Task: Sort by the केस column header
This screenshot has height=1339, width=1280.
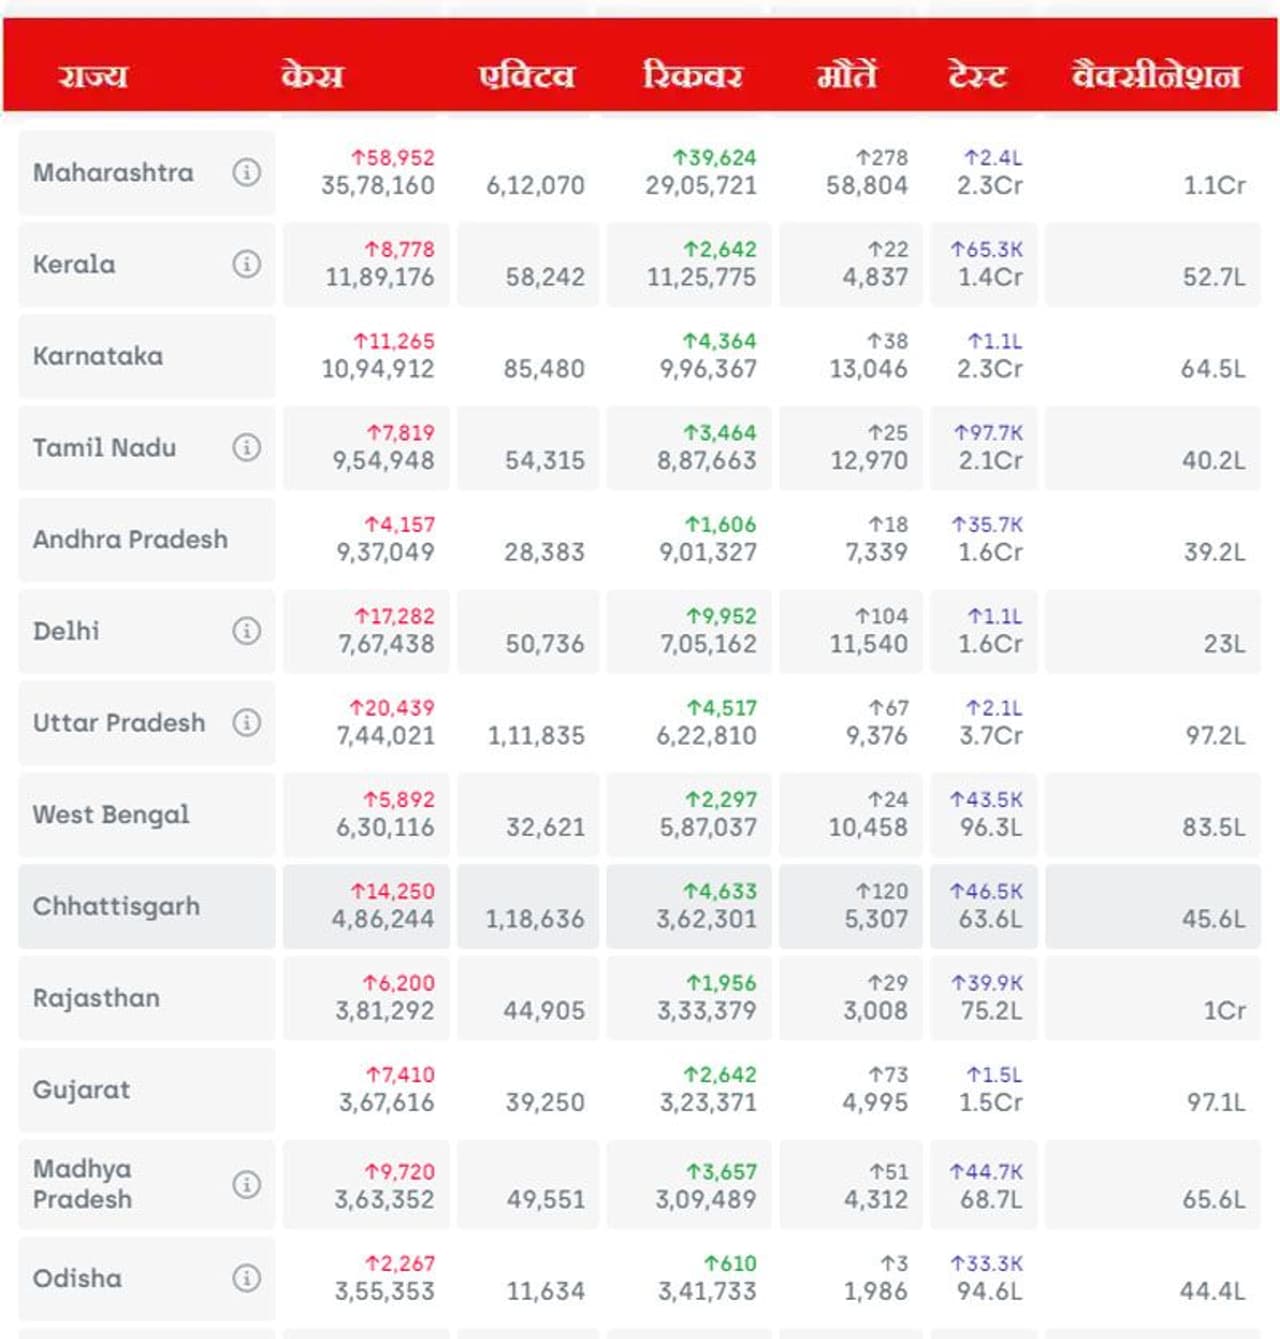Action: coord(312,76)
